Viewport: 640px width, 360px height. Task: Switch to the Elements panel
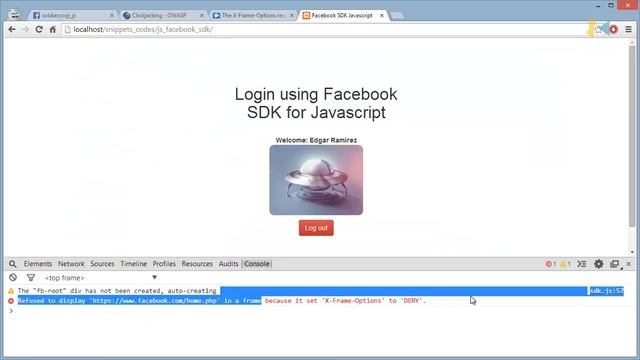(x=38, y=264)
